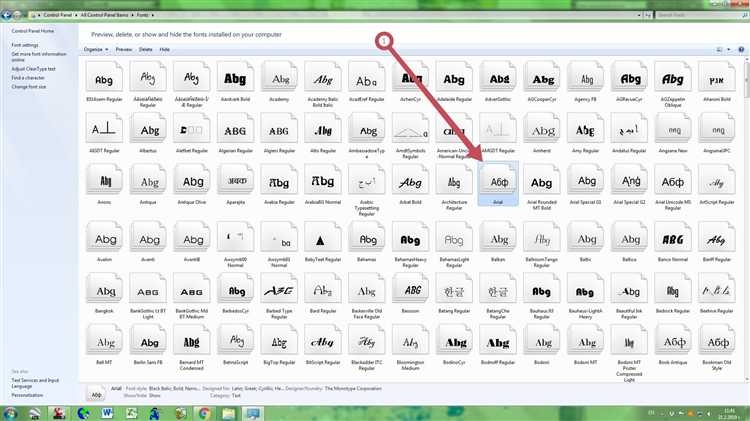Click the vertical scrollbar of font list
The width and height of the screenshot is (750, 421).
[x=747, y=220]
